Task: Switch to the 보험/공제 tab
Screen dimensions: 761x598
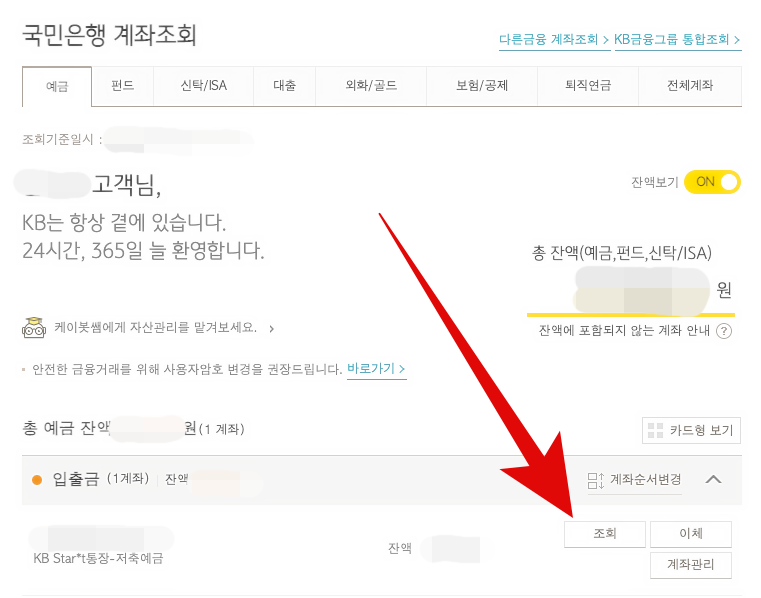Action: pos(481,86)
